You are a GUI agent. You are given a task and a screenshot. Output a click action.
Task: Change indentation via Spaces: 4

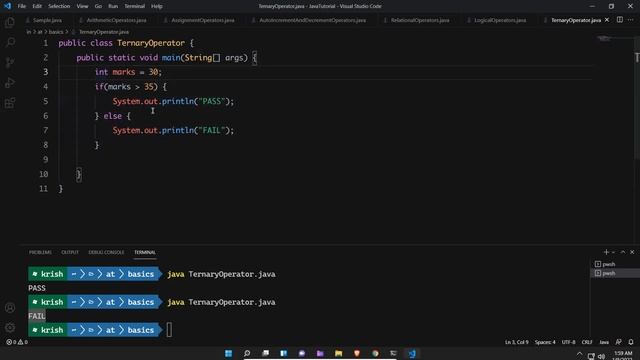coord(545,342)
